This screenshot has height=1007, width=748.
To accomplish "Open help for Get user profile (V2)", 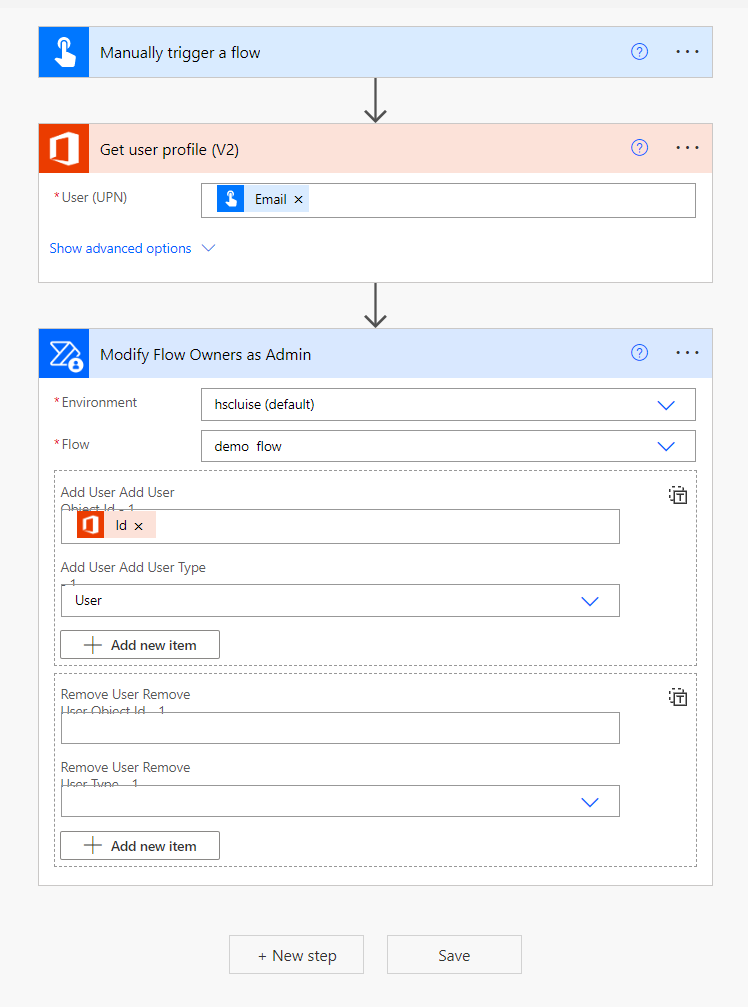I will 639,148.
